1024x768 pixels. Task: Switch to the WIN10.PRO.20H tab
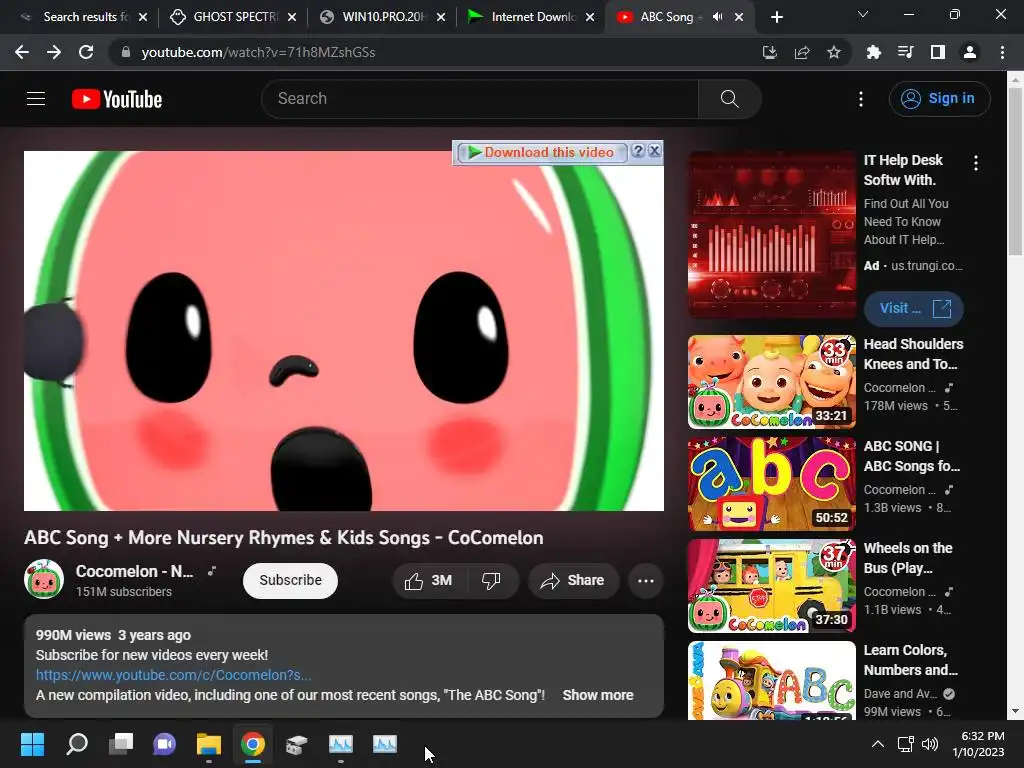383,17
